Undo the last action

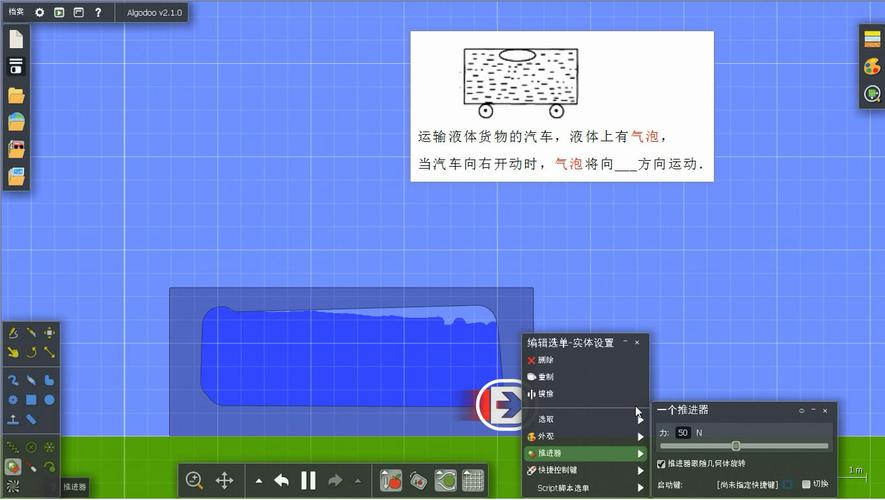coord(281,481)
